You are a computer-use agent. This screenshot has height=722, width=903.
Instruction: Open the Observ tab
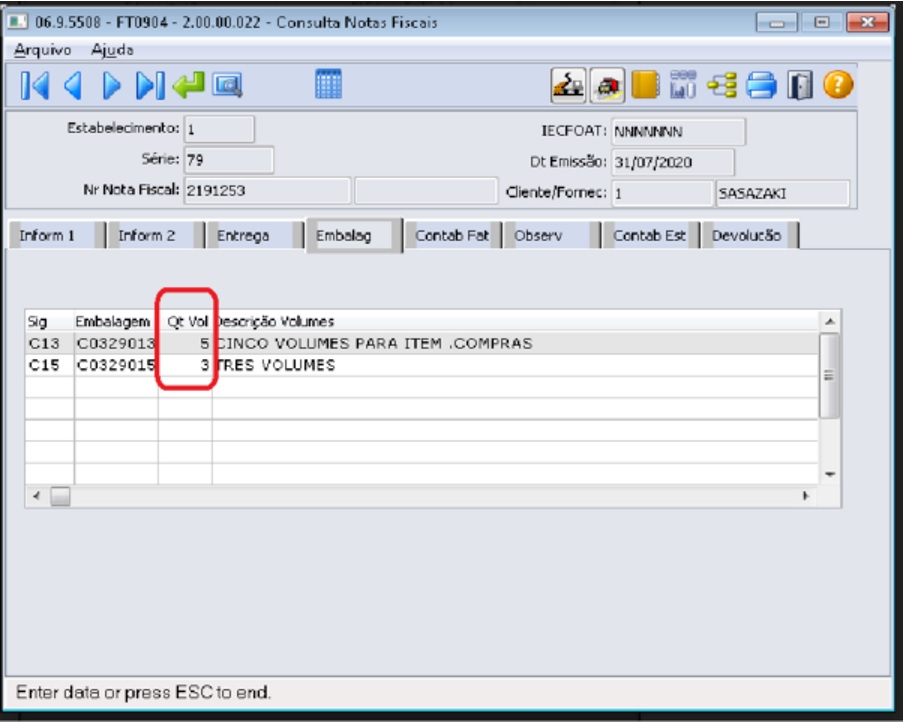[x=552, y=235]
